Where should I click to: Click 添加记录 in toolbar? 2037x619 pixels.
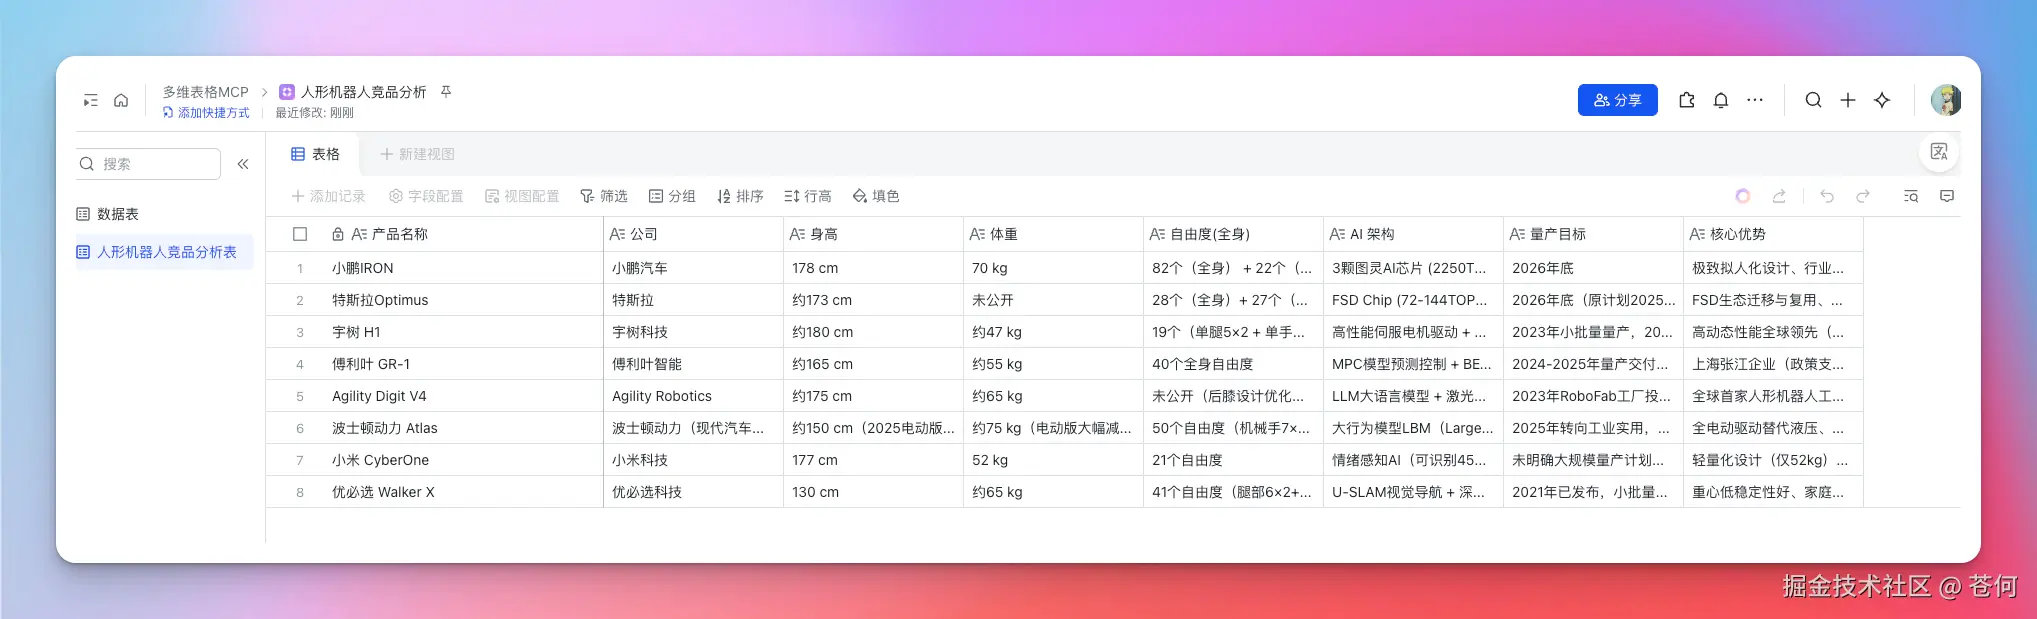tap(328, 196)
